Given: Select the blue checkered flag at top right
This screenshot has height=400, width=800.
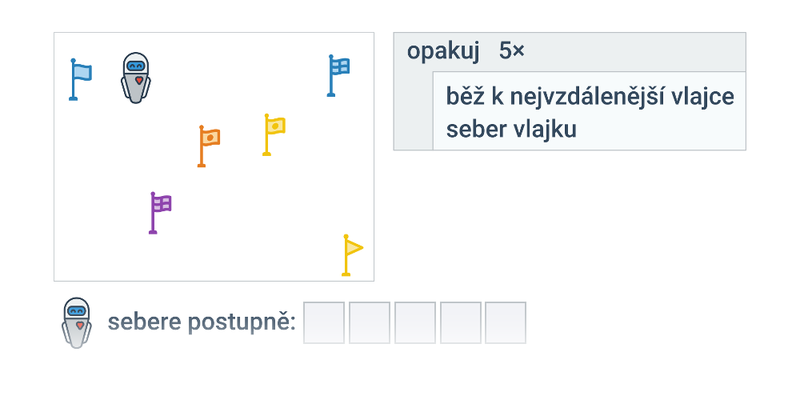Looking at the screenshot, I should (338, 76).
